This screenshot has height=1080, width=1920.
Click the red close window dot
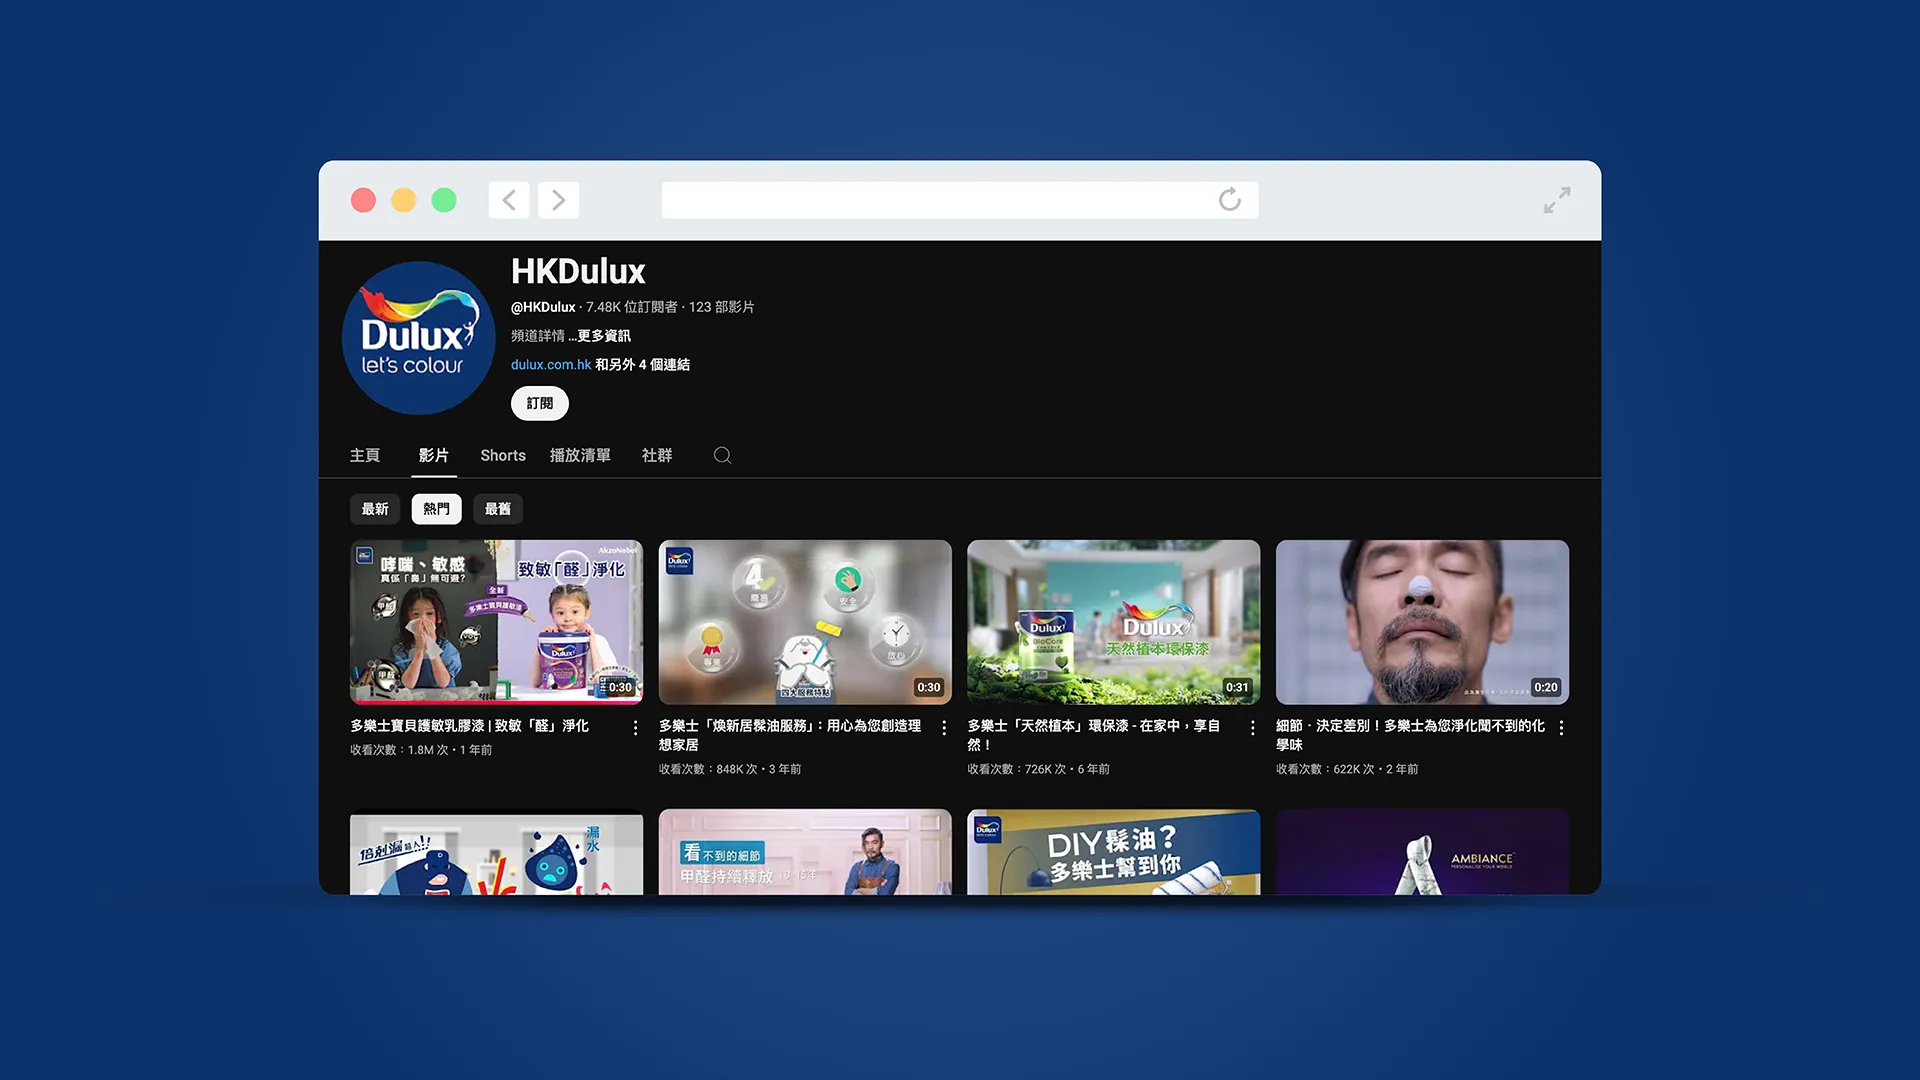point(363,200)
